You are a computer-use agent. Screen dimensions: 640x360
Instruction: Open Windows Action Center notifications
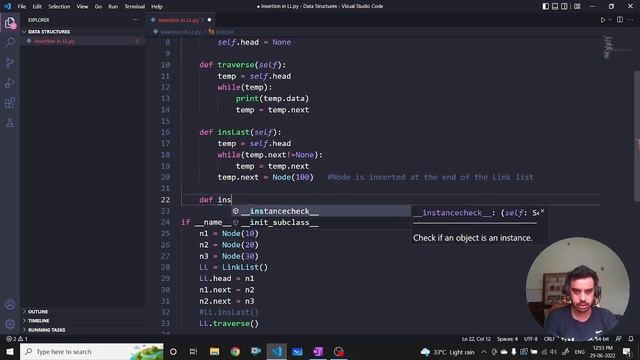click(x=627, y=351)
